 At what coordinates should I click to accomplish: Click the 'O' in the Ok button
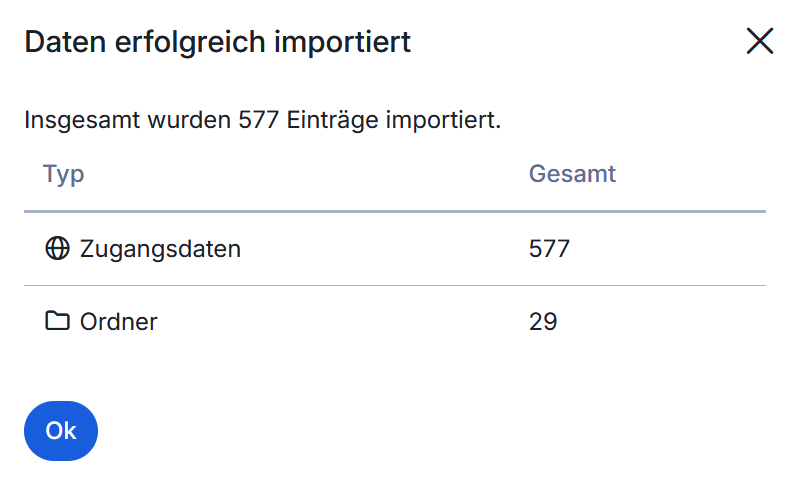(x=54, y=431)
